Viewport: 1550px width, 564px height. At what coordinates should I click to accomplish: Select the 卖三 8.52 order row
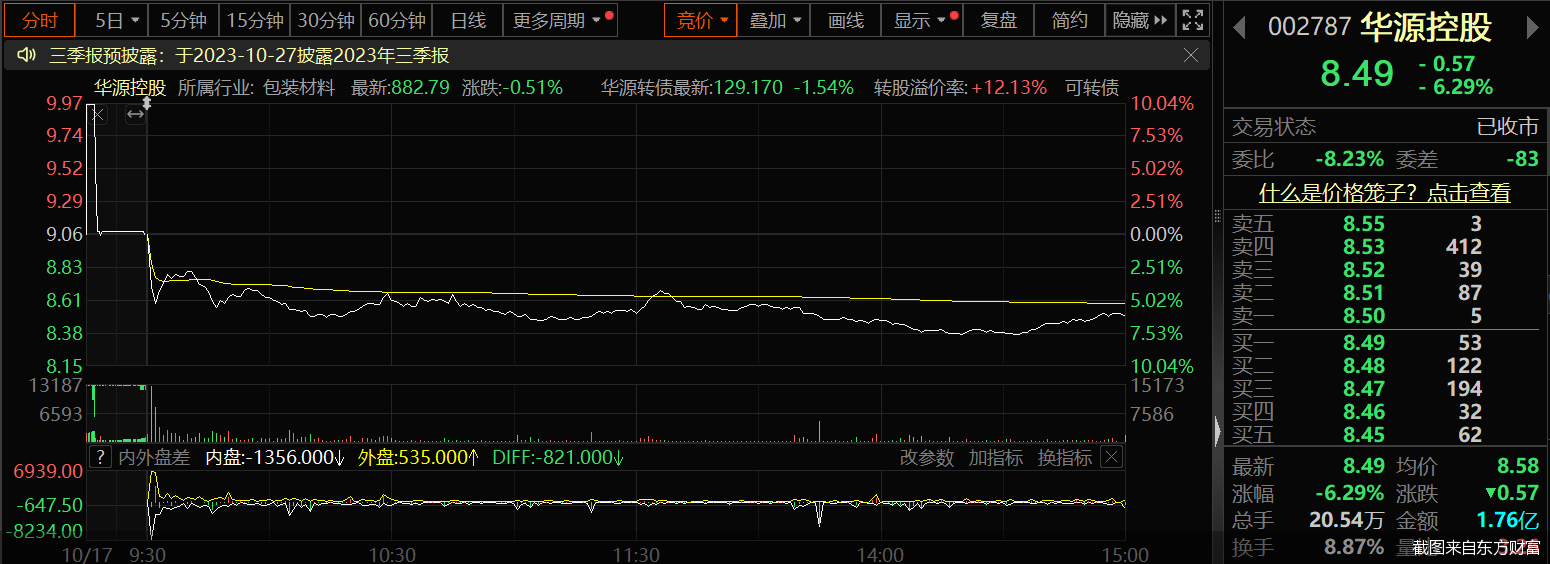1384,270
